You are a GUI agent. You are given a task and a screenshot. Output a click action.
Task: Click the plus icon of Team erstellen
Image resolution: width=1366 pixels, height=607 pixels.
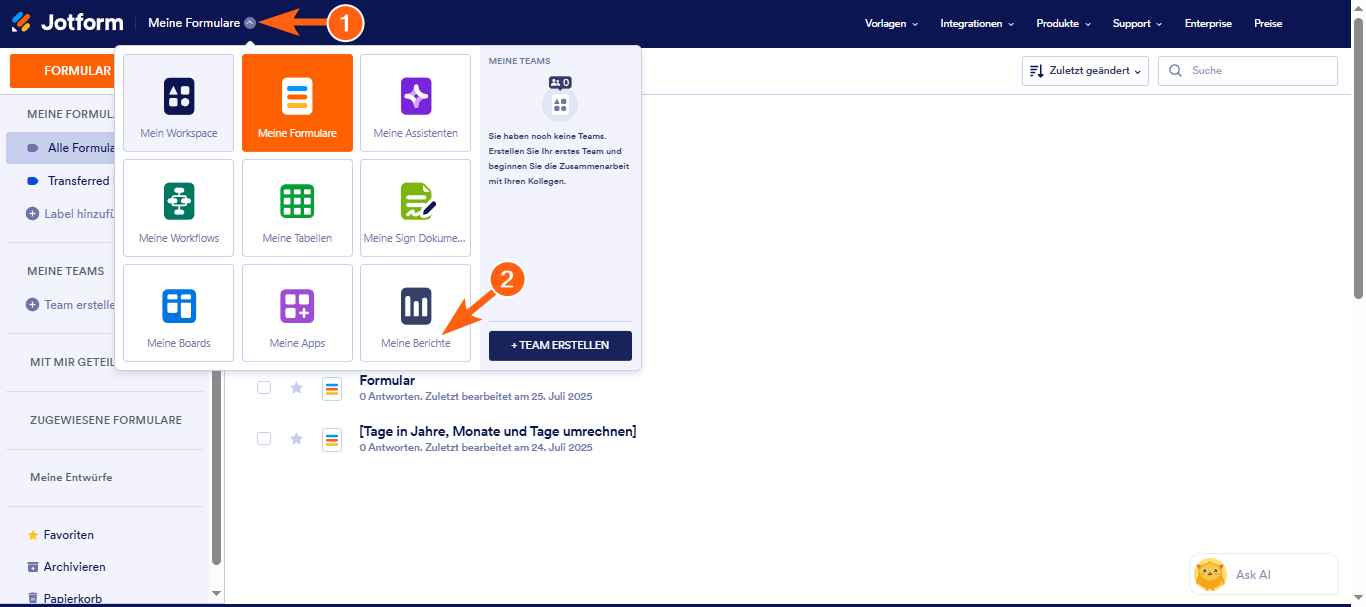[33, 305]
